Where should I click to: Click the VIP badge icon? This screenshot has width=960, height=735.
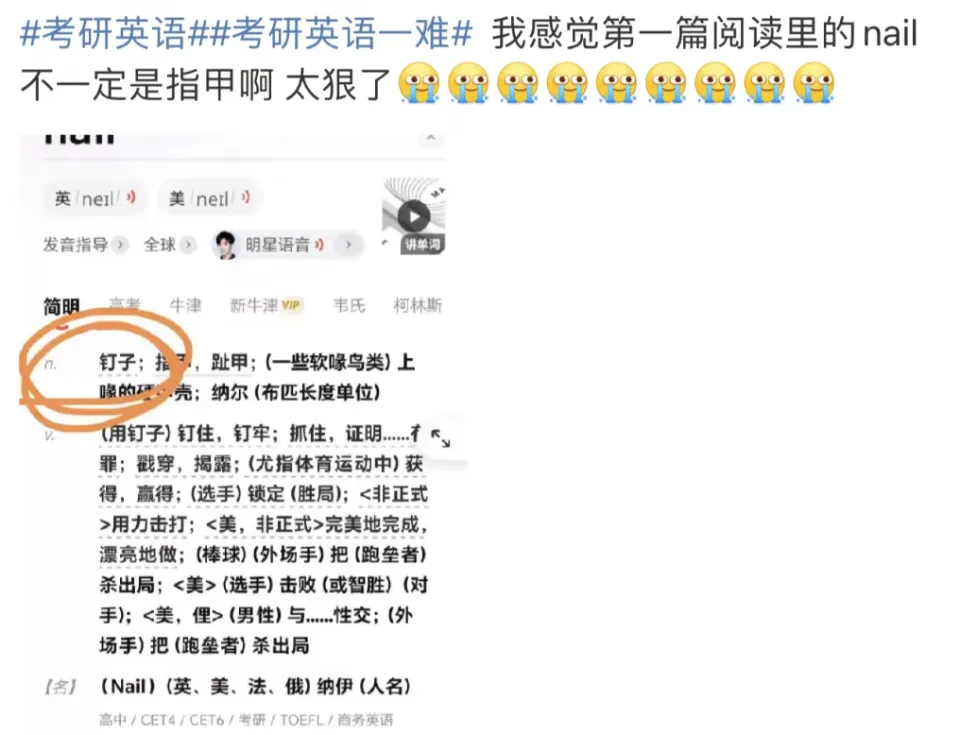coord(291,304)
